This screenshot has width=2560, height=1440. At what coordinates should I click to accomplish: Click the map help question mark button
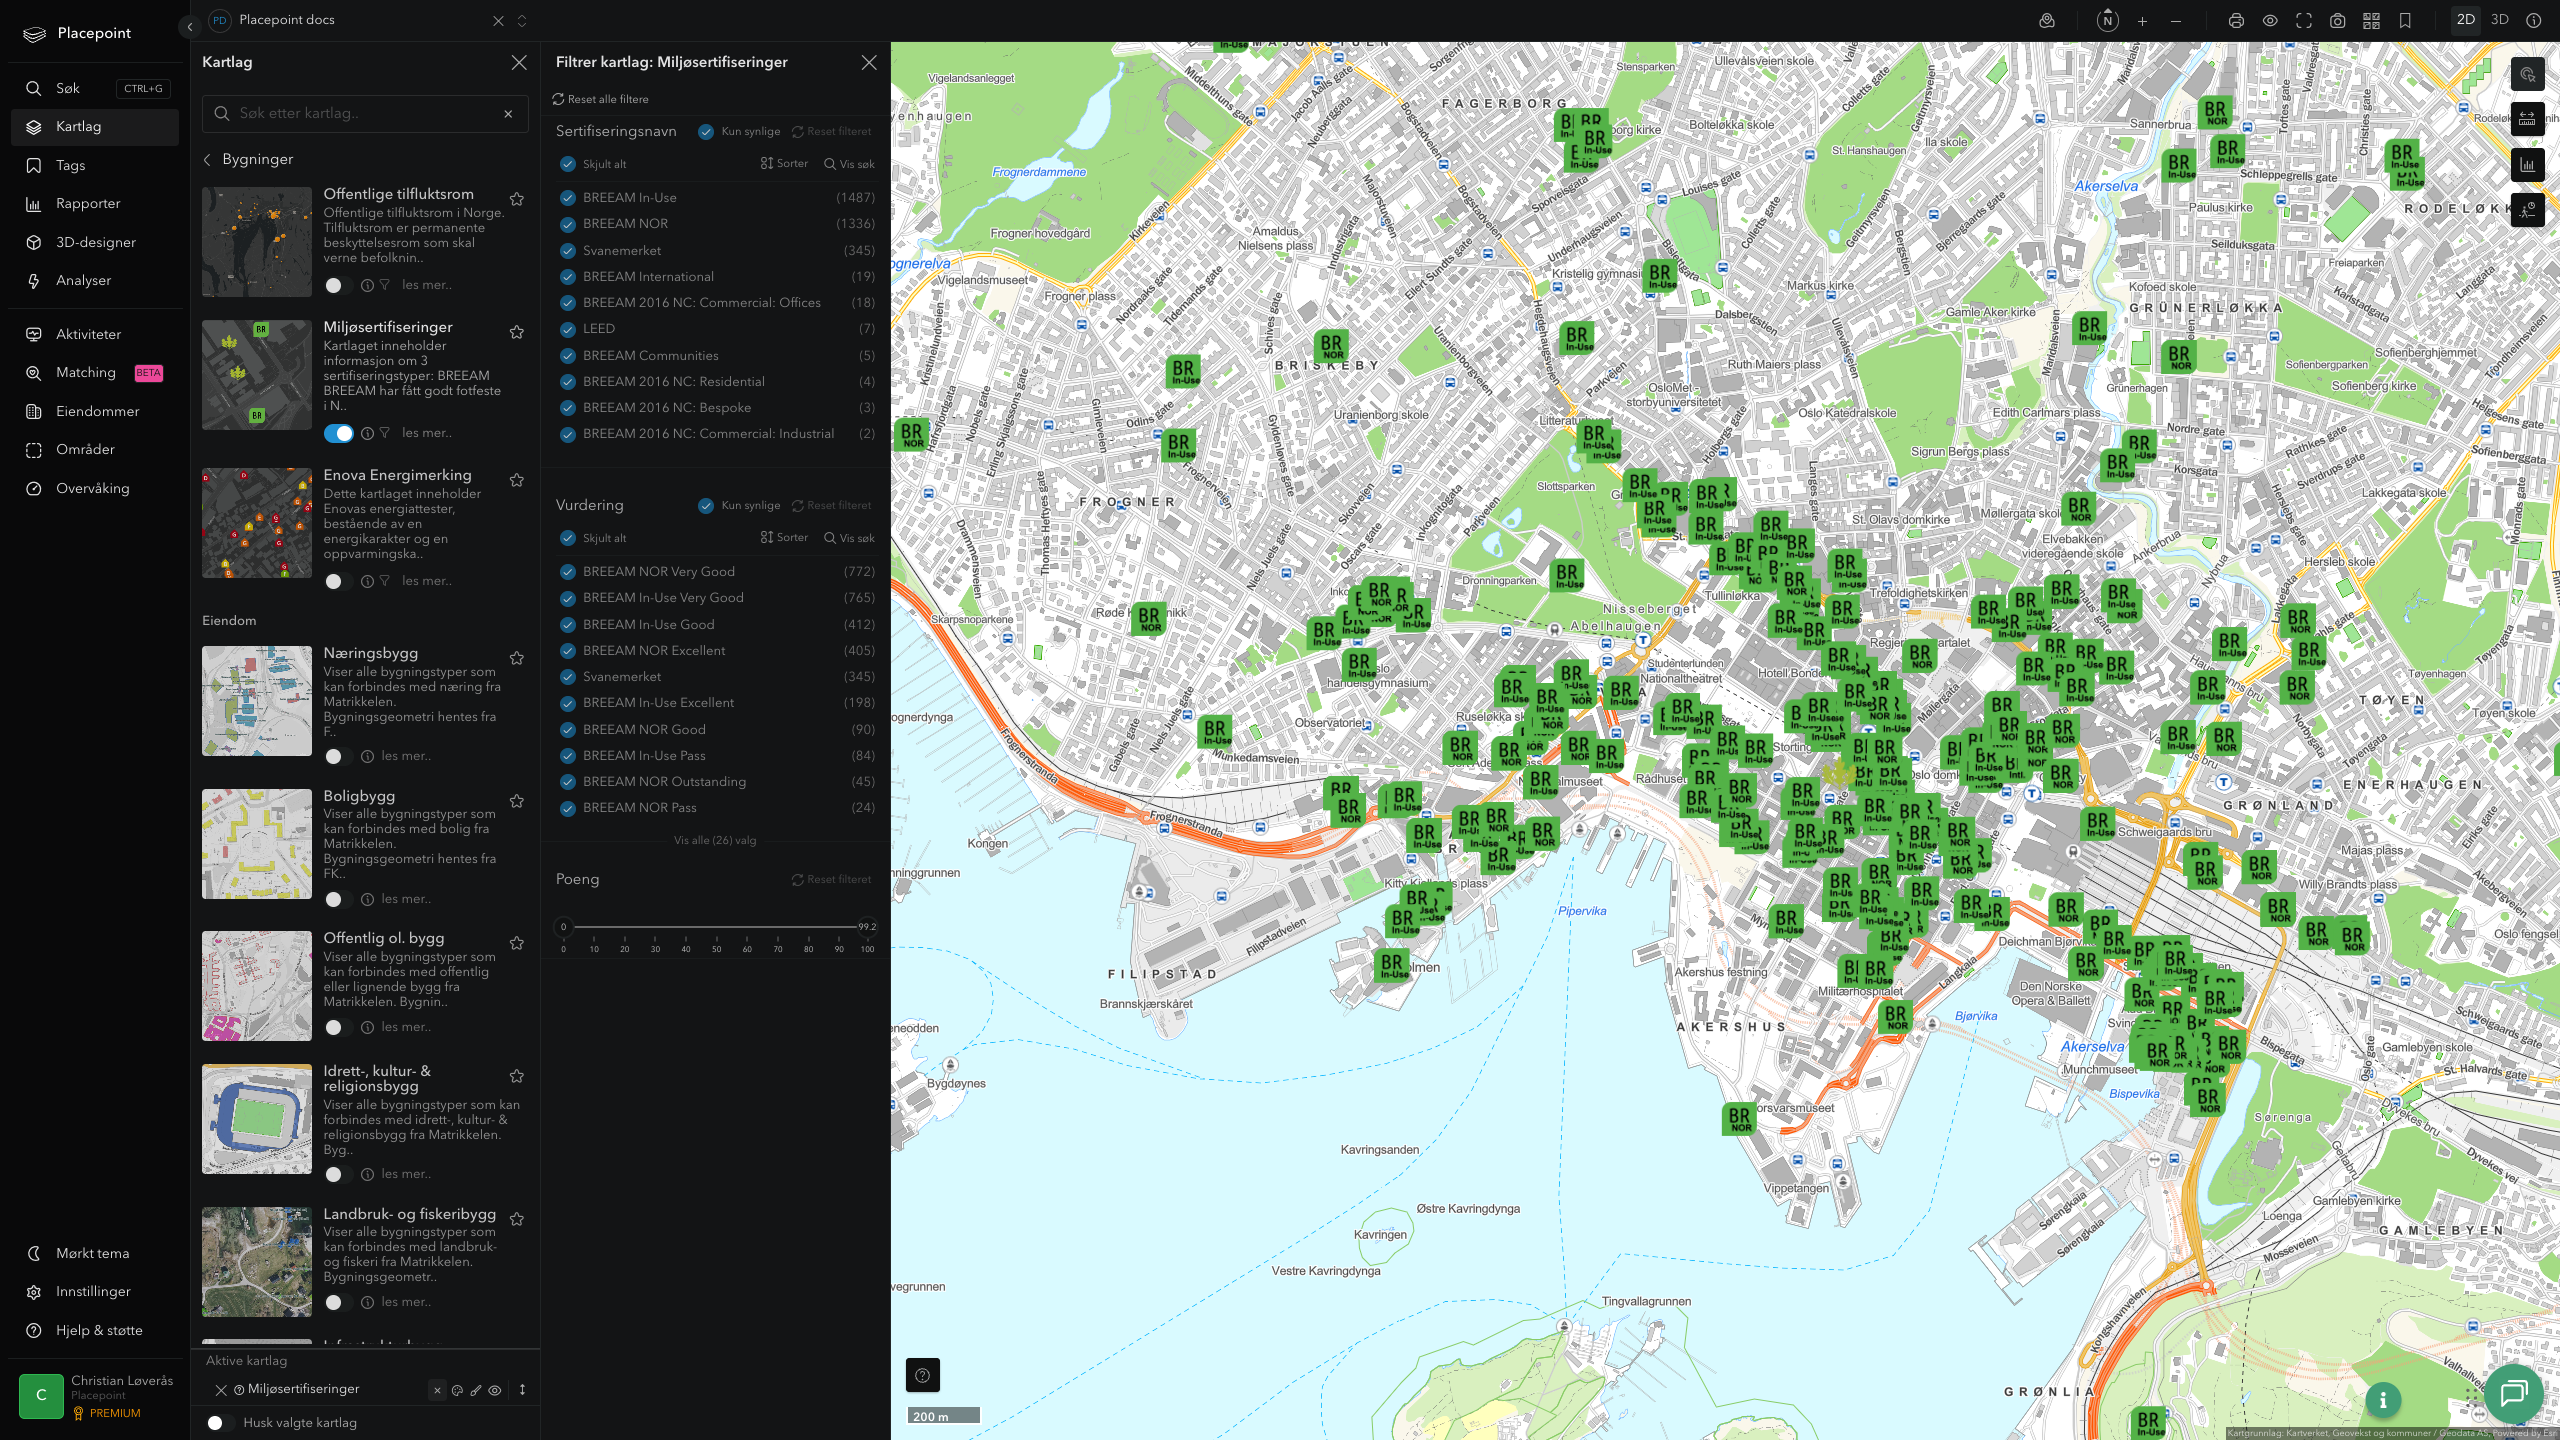pyautogui.click(x=923, y=1375)
